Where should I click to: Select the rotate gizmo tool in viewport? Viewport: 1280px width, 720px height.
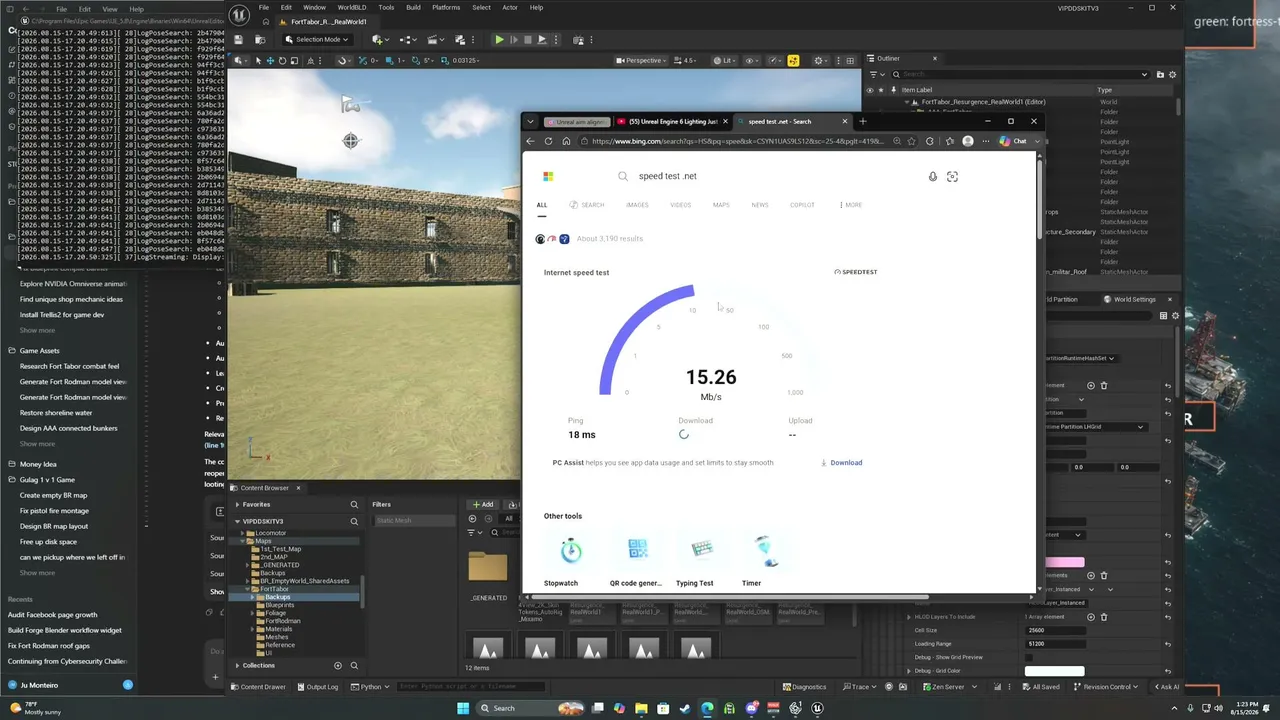pyautogui.click(x=282, y=61)
